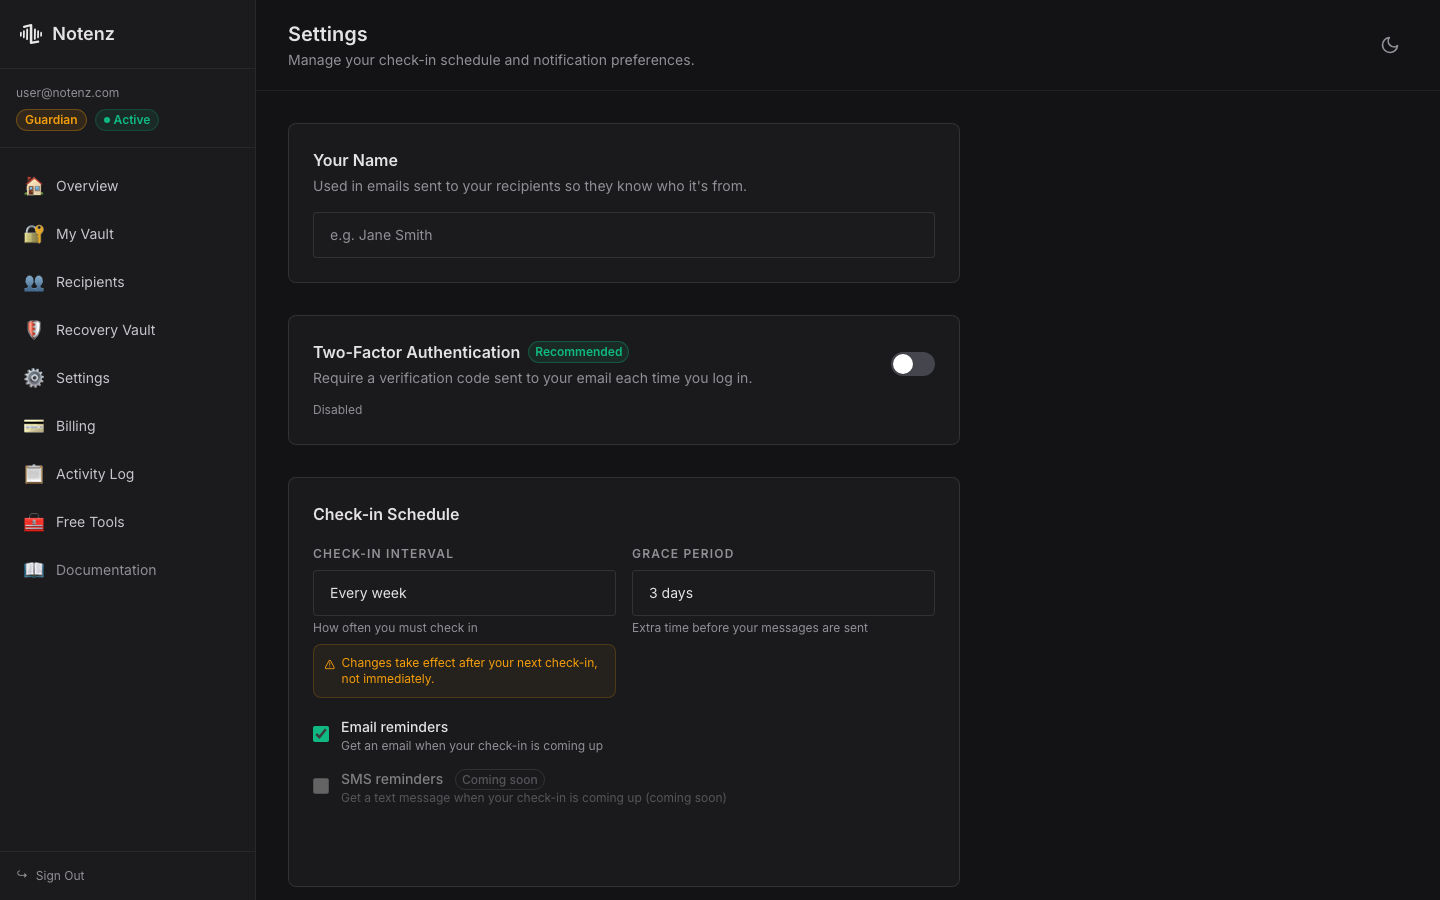Click the Recovery Vault shield icon
This screenshot has width=1440, height=900.
(x=34, y=330)
